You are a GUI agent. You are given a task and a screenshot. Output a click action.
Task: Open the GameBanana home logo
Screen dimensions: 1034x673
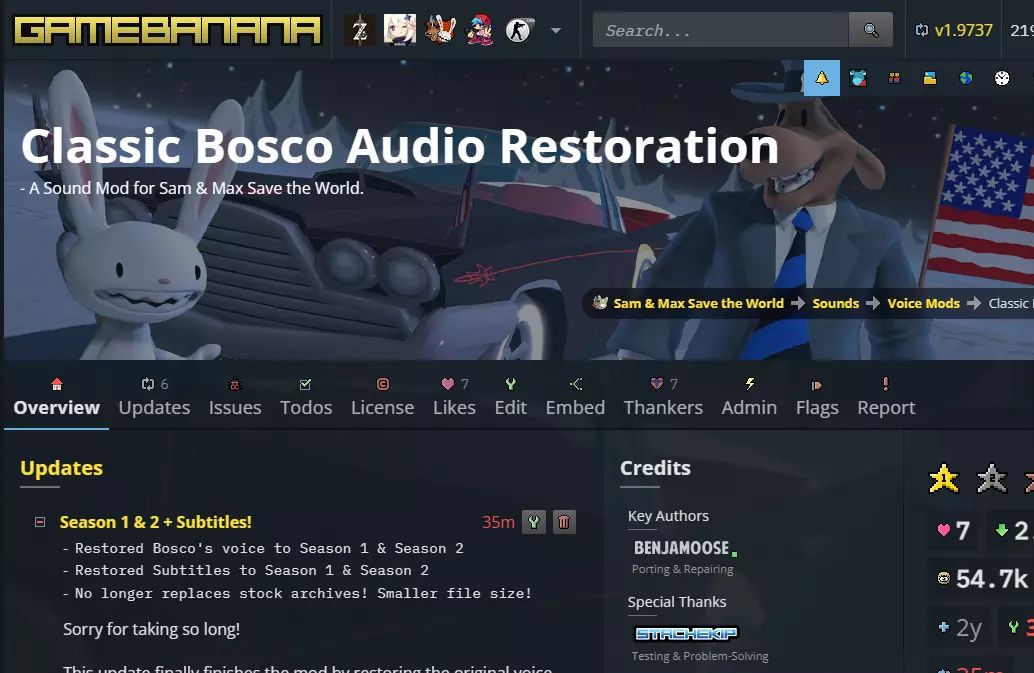pyautogui.click(x=167, y=30)
